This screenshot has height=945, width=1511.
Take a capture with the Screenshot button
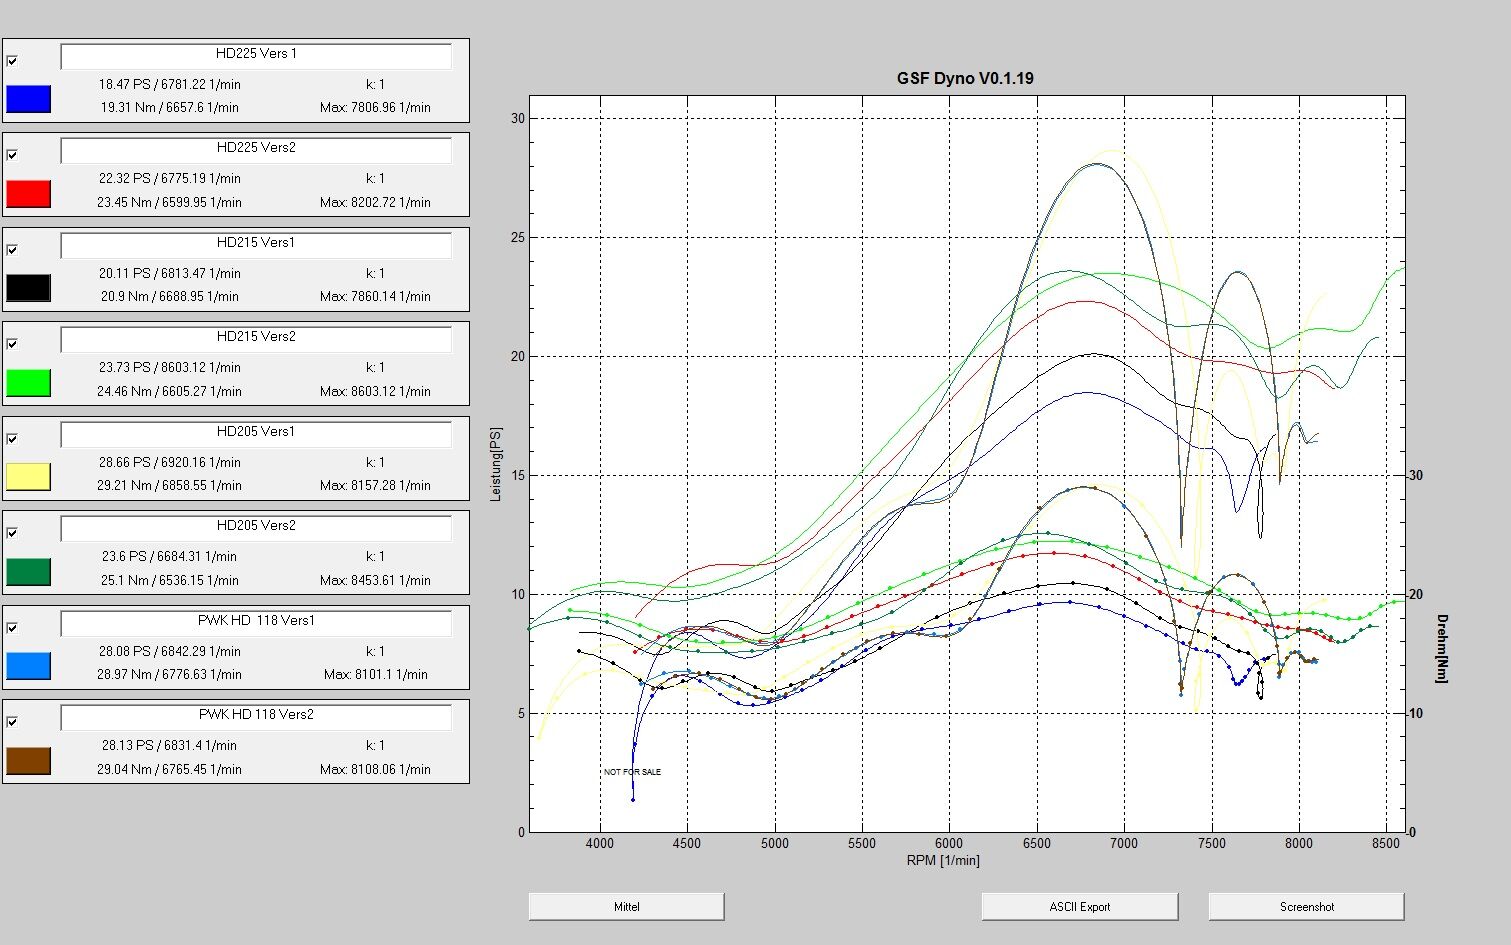click(x=1306, y=907)
